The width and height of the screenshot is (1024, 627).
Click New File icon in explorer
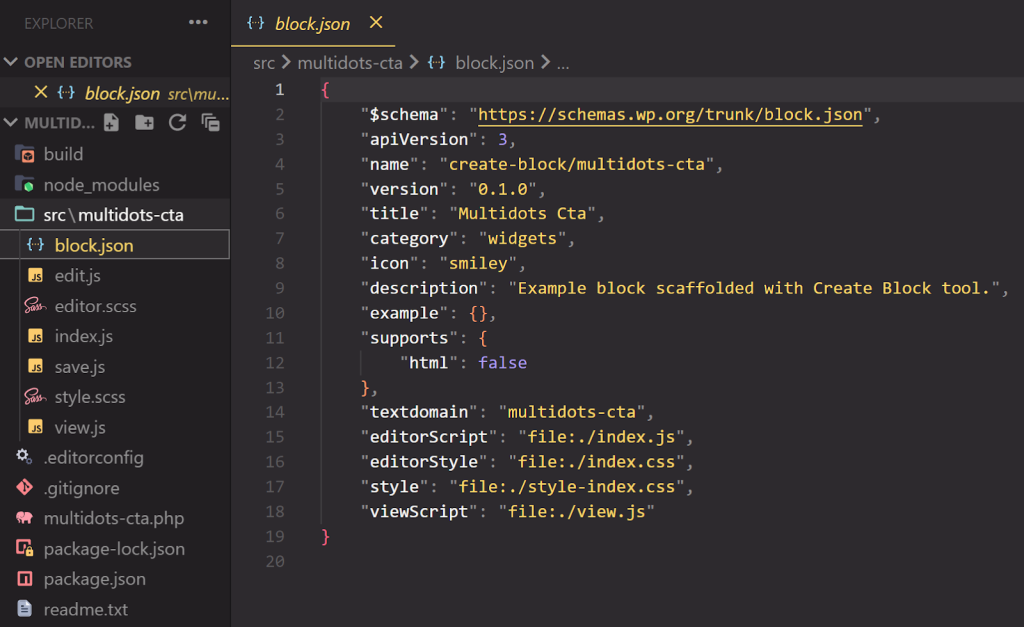(112, 123)
